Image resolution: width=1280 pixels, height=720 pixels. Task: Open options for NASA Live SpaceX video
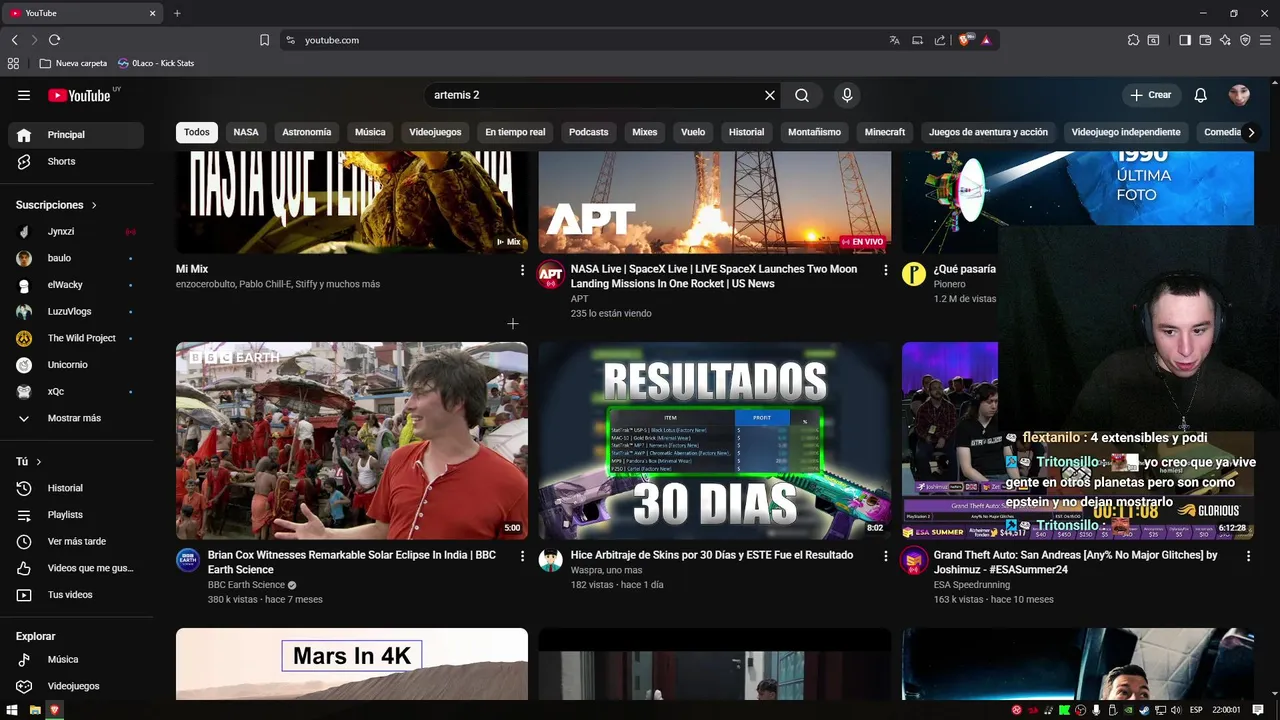pos(885,270)
